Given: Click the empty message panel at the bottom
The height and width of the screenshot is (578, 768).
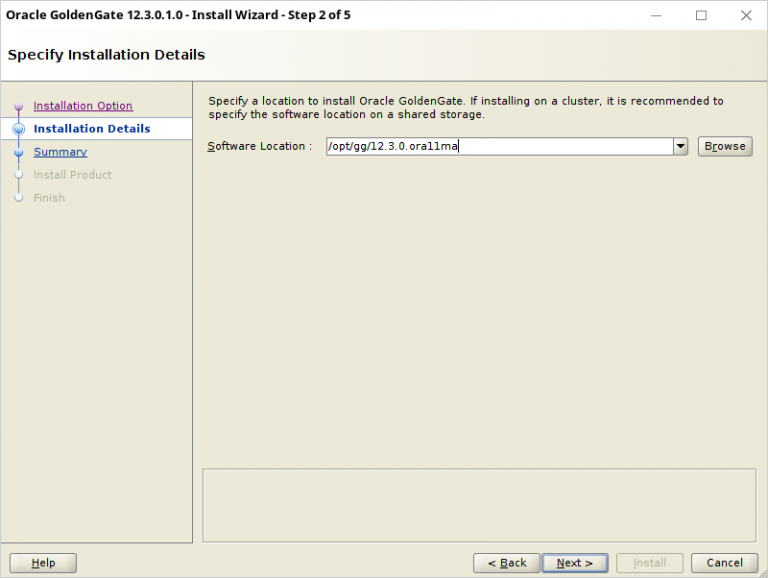Looking at the screenshot, I should click(x=479, y=505).
